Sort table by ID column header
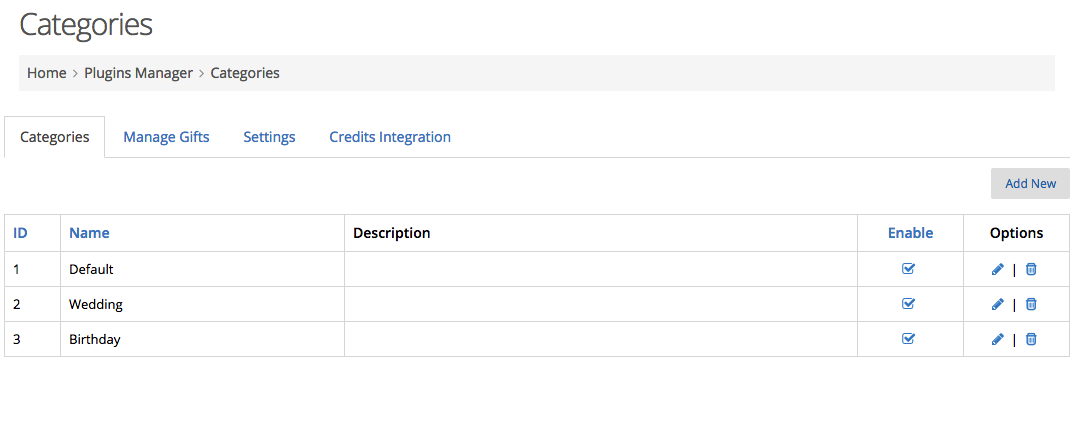1075x434 pixels. pos(21,233)
